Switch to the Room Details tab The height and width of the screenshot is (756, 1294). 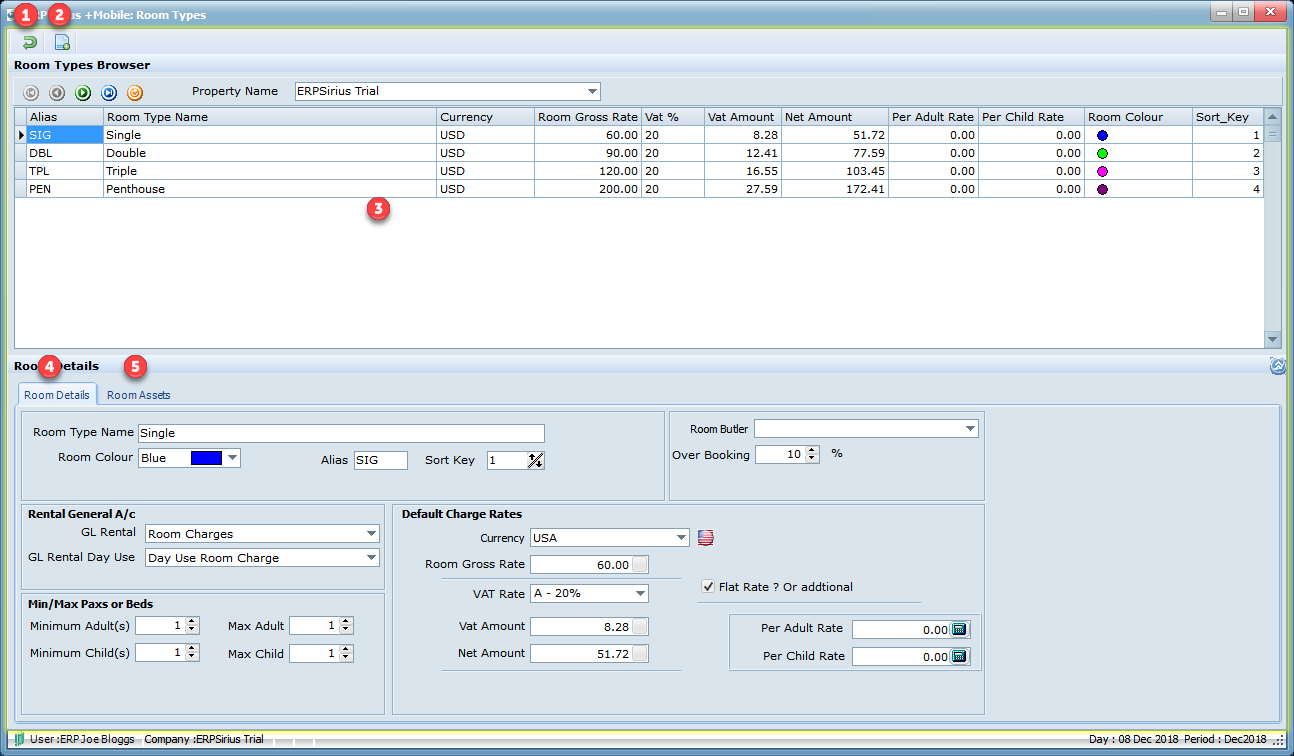(x=57, y=395)
